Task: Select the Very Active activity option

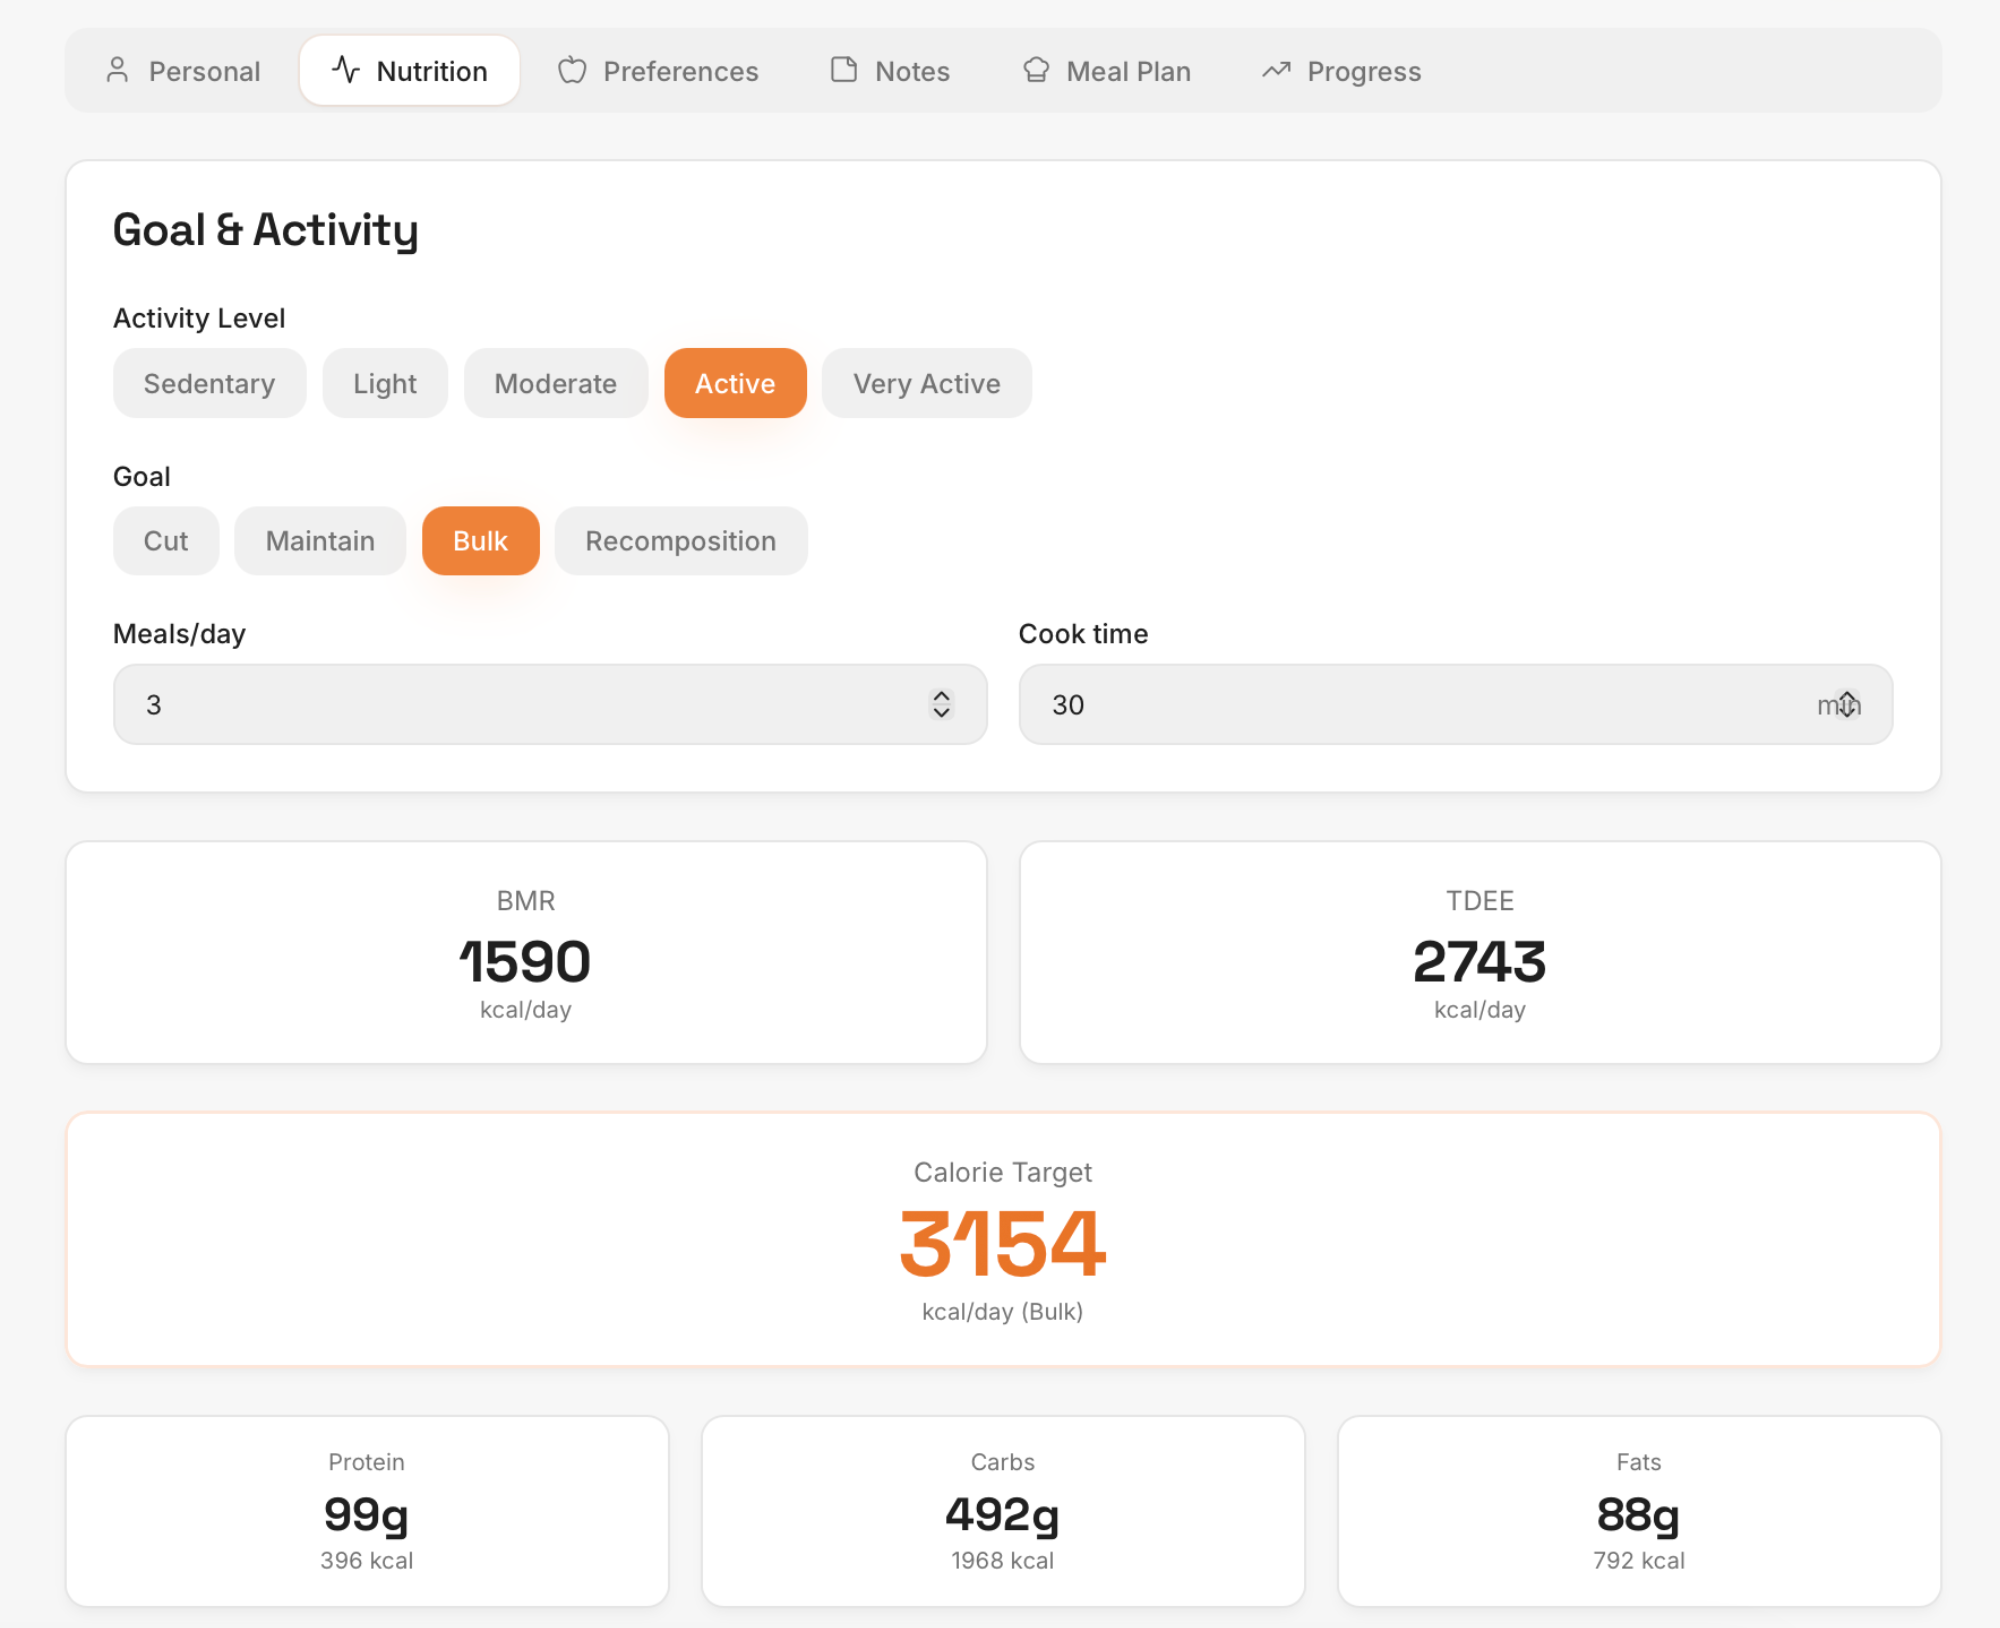Action: coord(926,383)
